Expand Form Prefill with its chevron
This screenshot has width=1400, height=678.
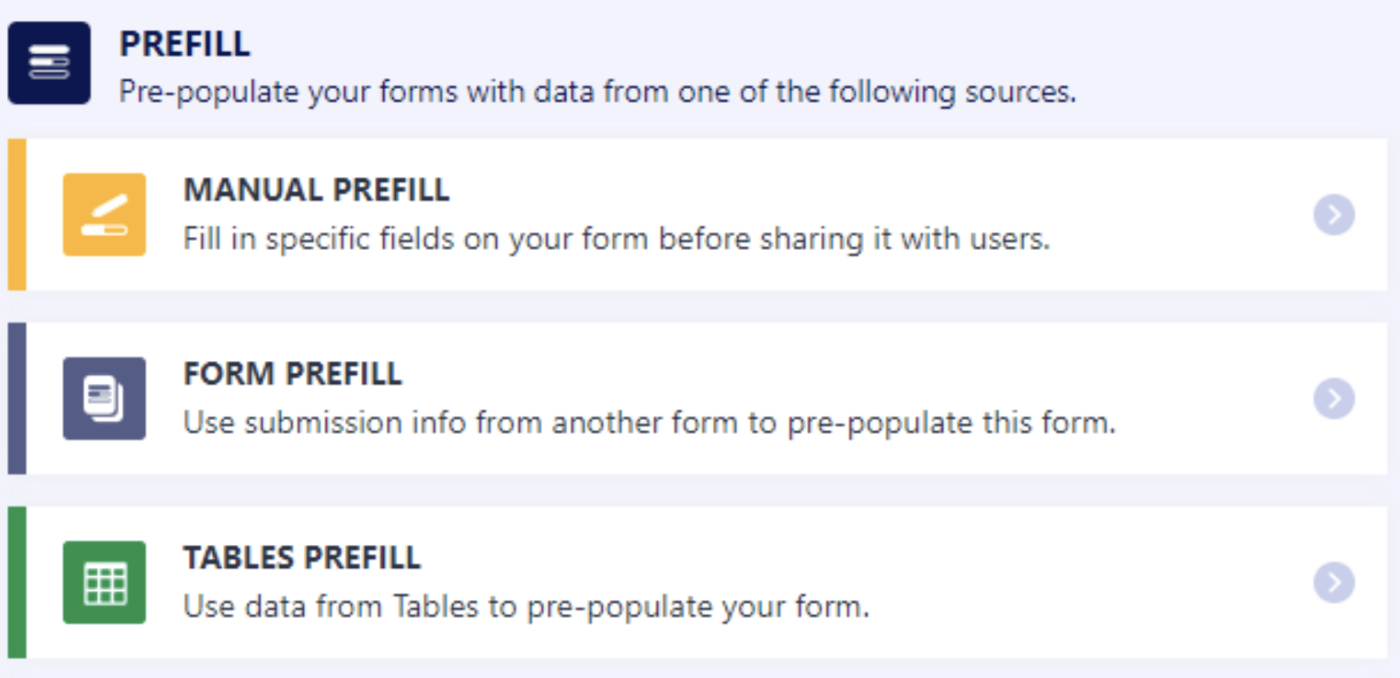(x=1334, y=398)
